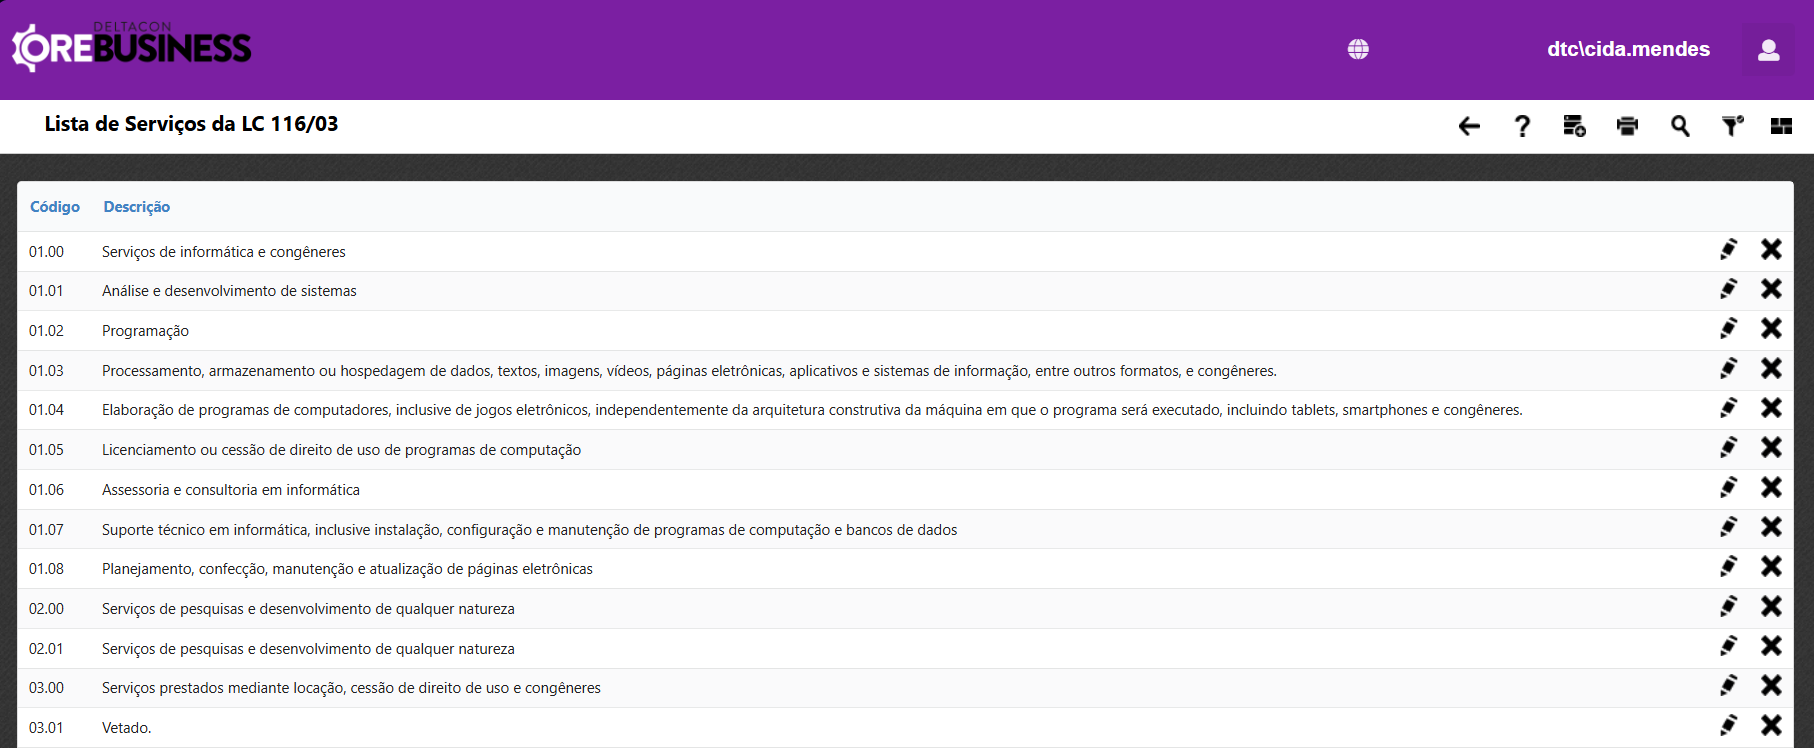Image resolution: width=1814 pixels, height=748 pixels.
Task: Click the back arrow in the toolbar
Action: (1469, 126)
